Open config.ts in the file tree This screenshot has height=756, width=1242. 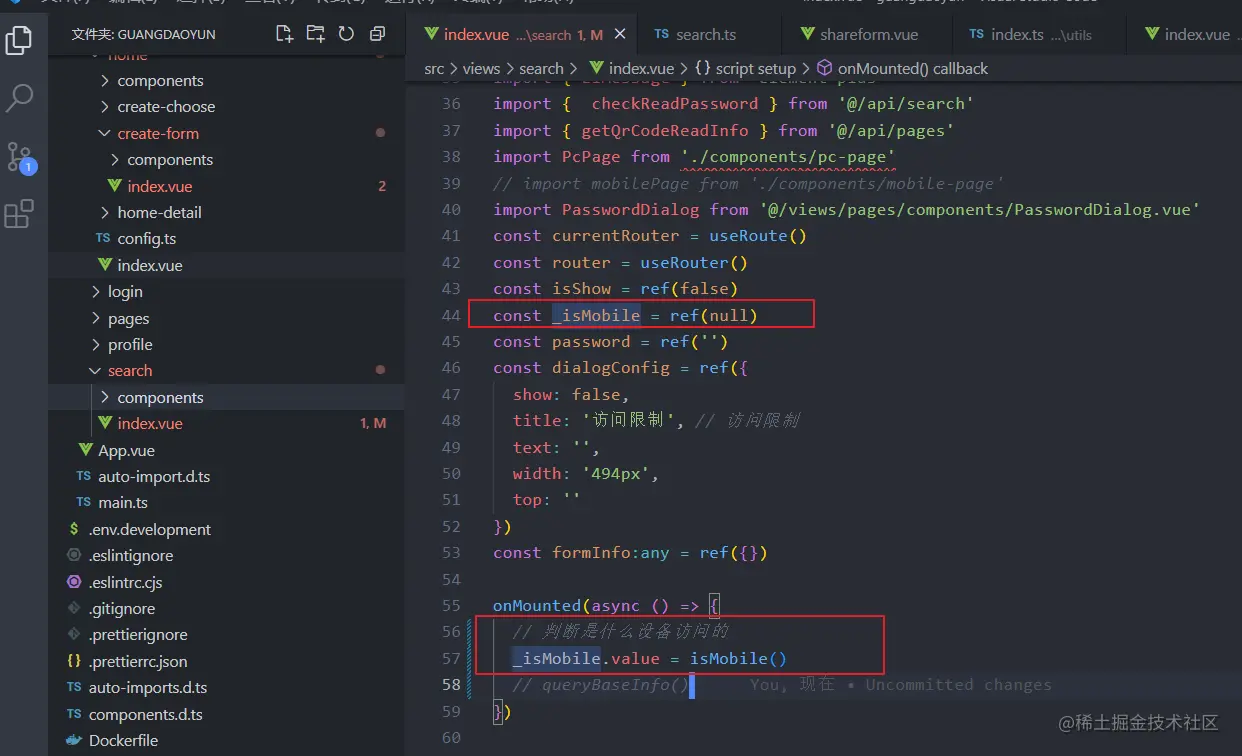pos(146,239)
